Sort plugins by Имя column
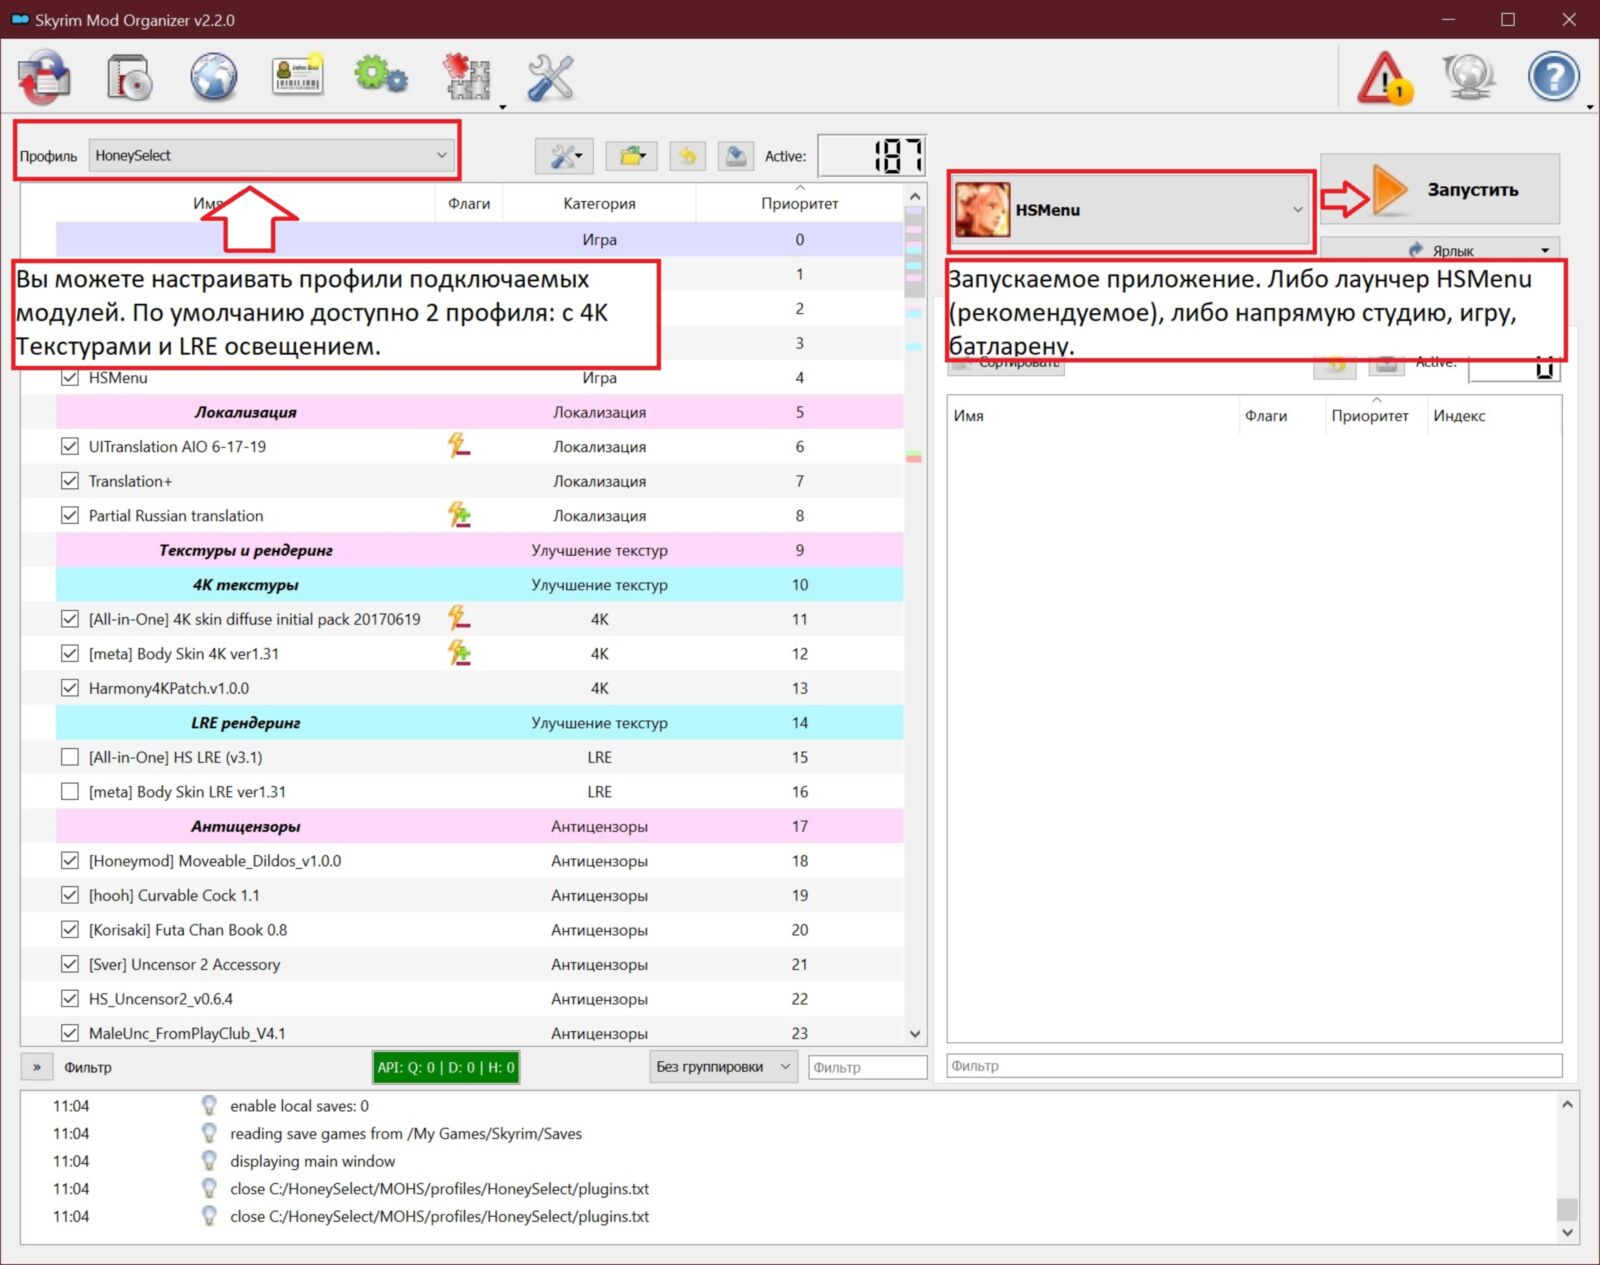The width and height of the screenshot is (1600, 1265). tap(1093, 415)
